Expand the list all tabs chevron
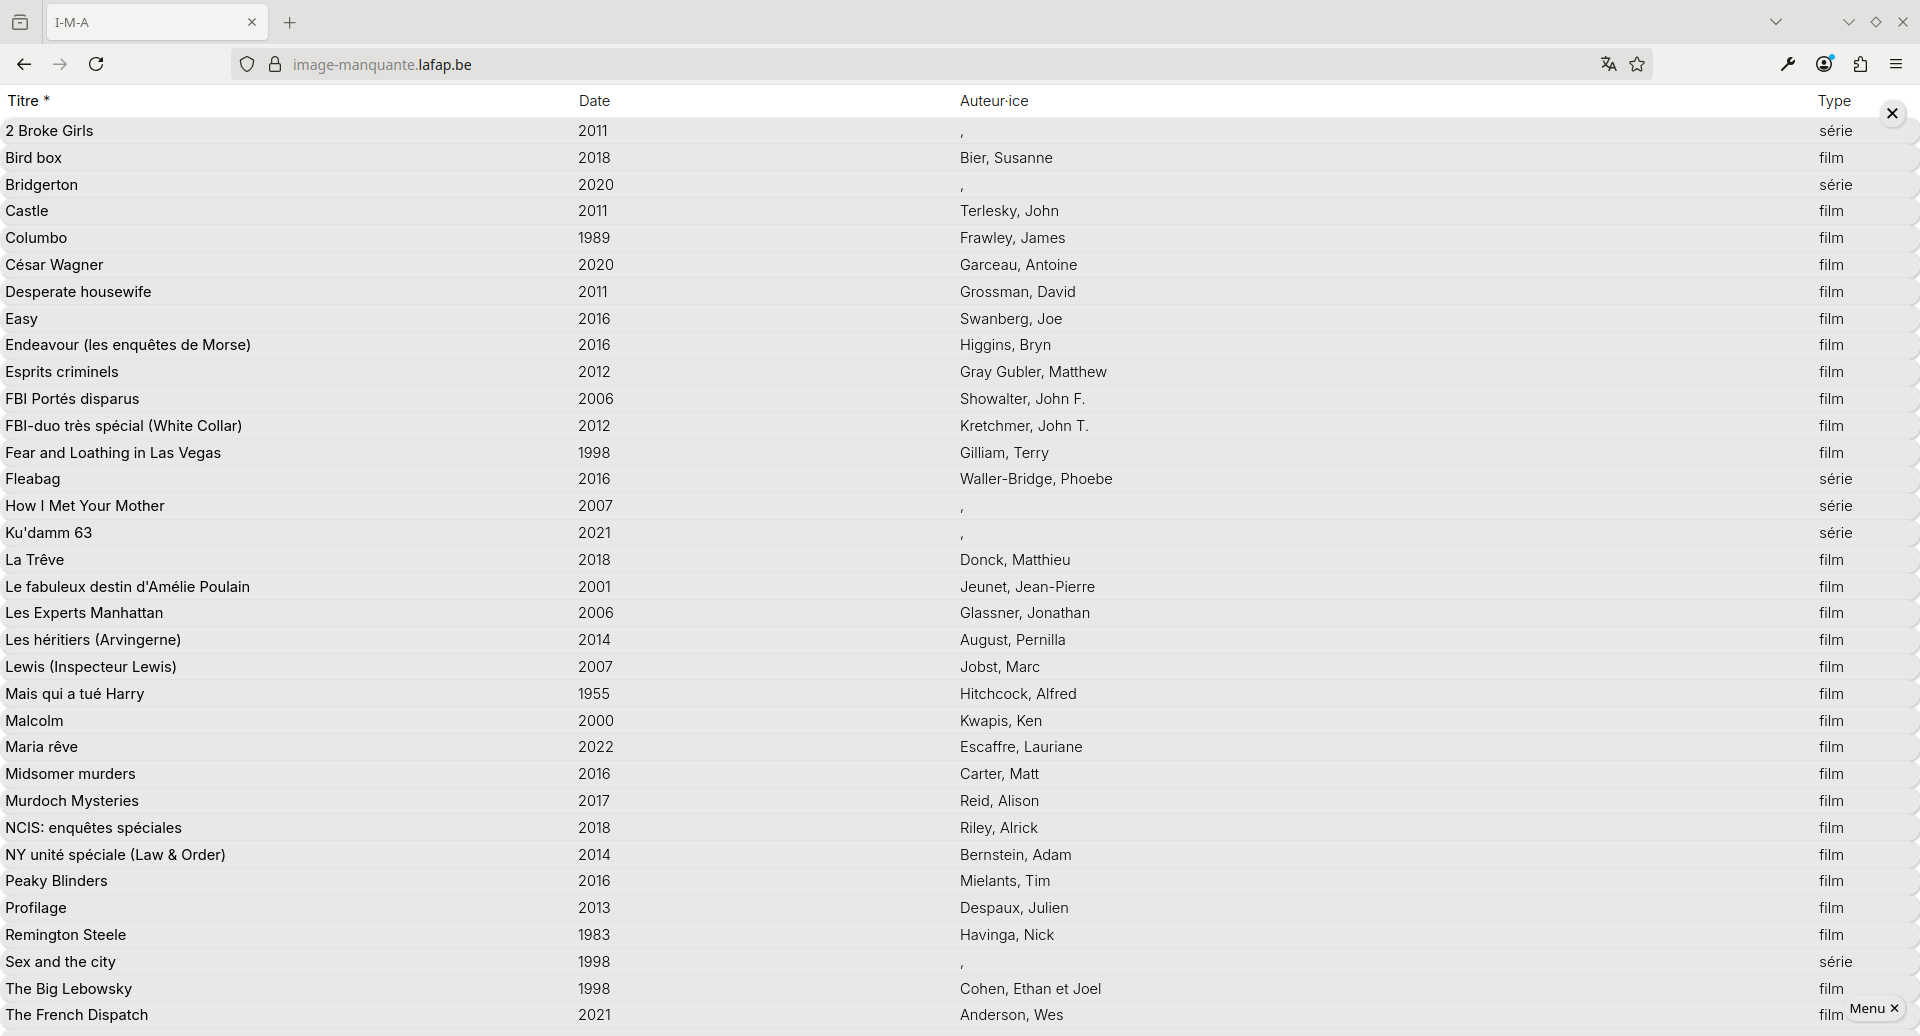The height and width of the screenshot is (1036, 1920). (1776, 22)
